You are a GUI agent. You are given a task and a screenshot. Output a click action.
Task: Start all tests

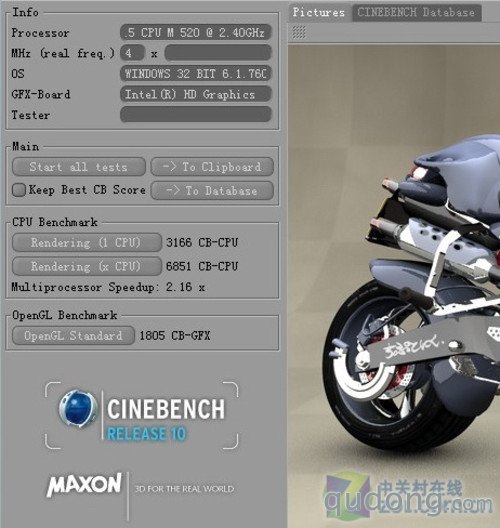tap(79, 167)
